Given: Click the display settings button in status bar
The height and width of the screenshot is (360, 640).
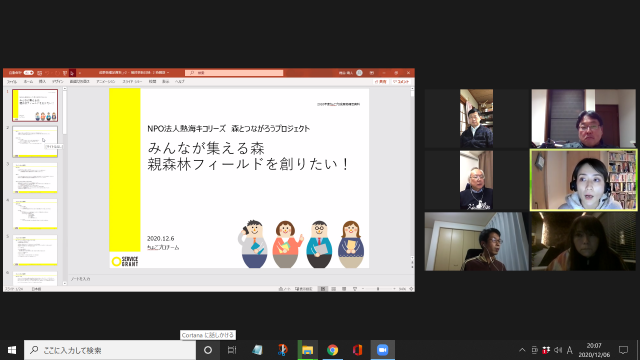Looking at the screenshot, I should (x=304, y=289).
